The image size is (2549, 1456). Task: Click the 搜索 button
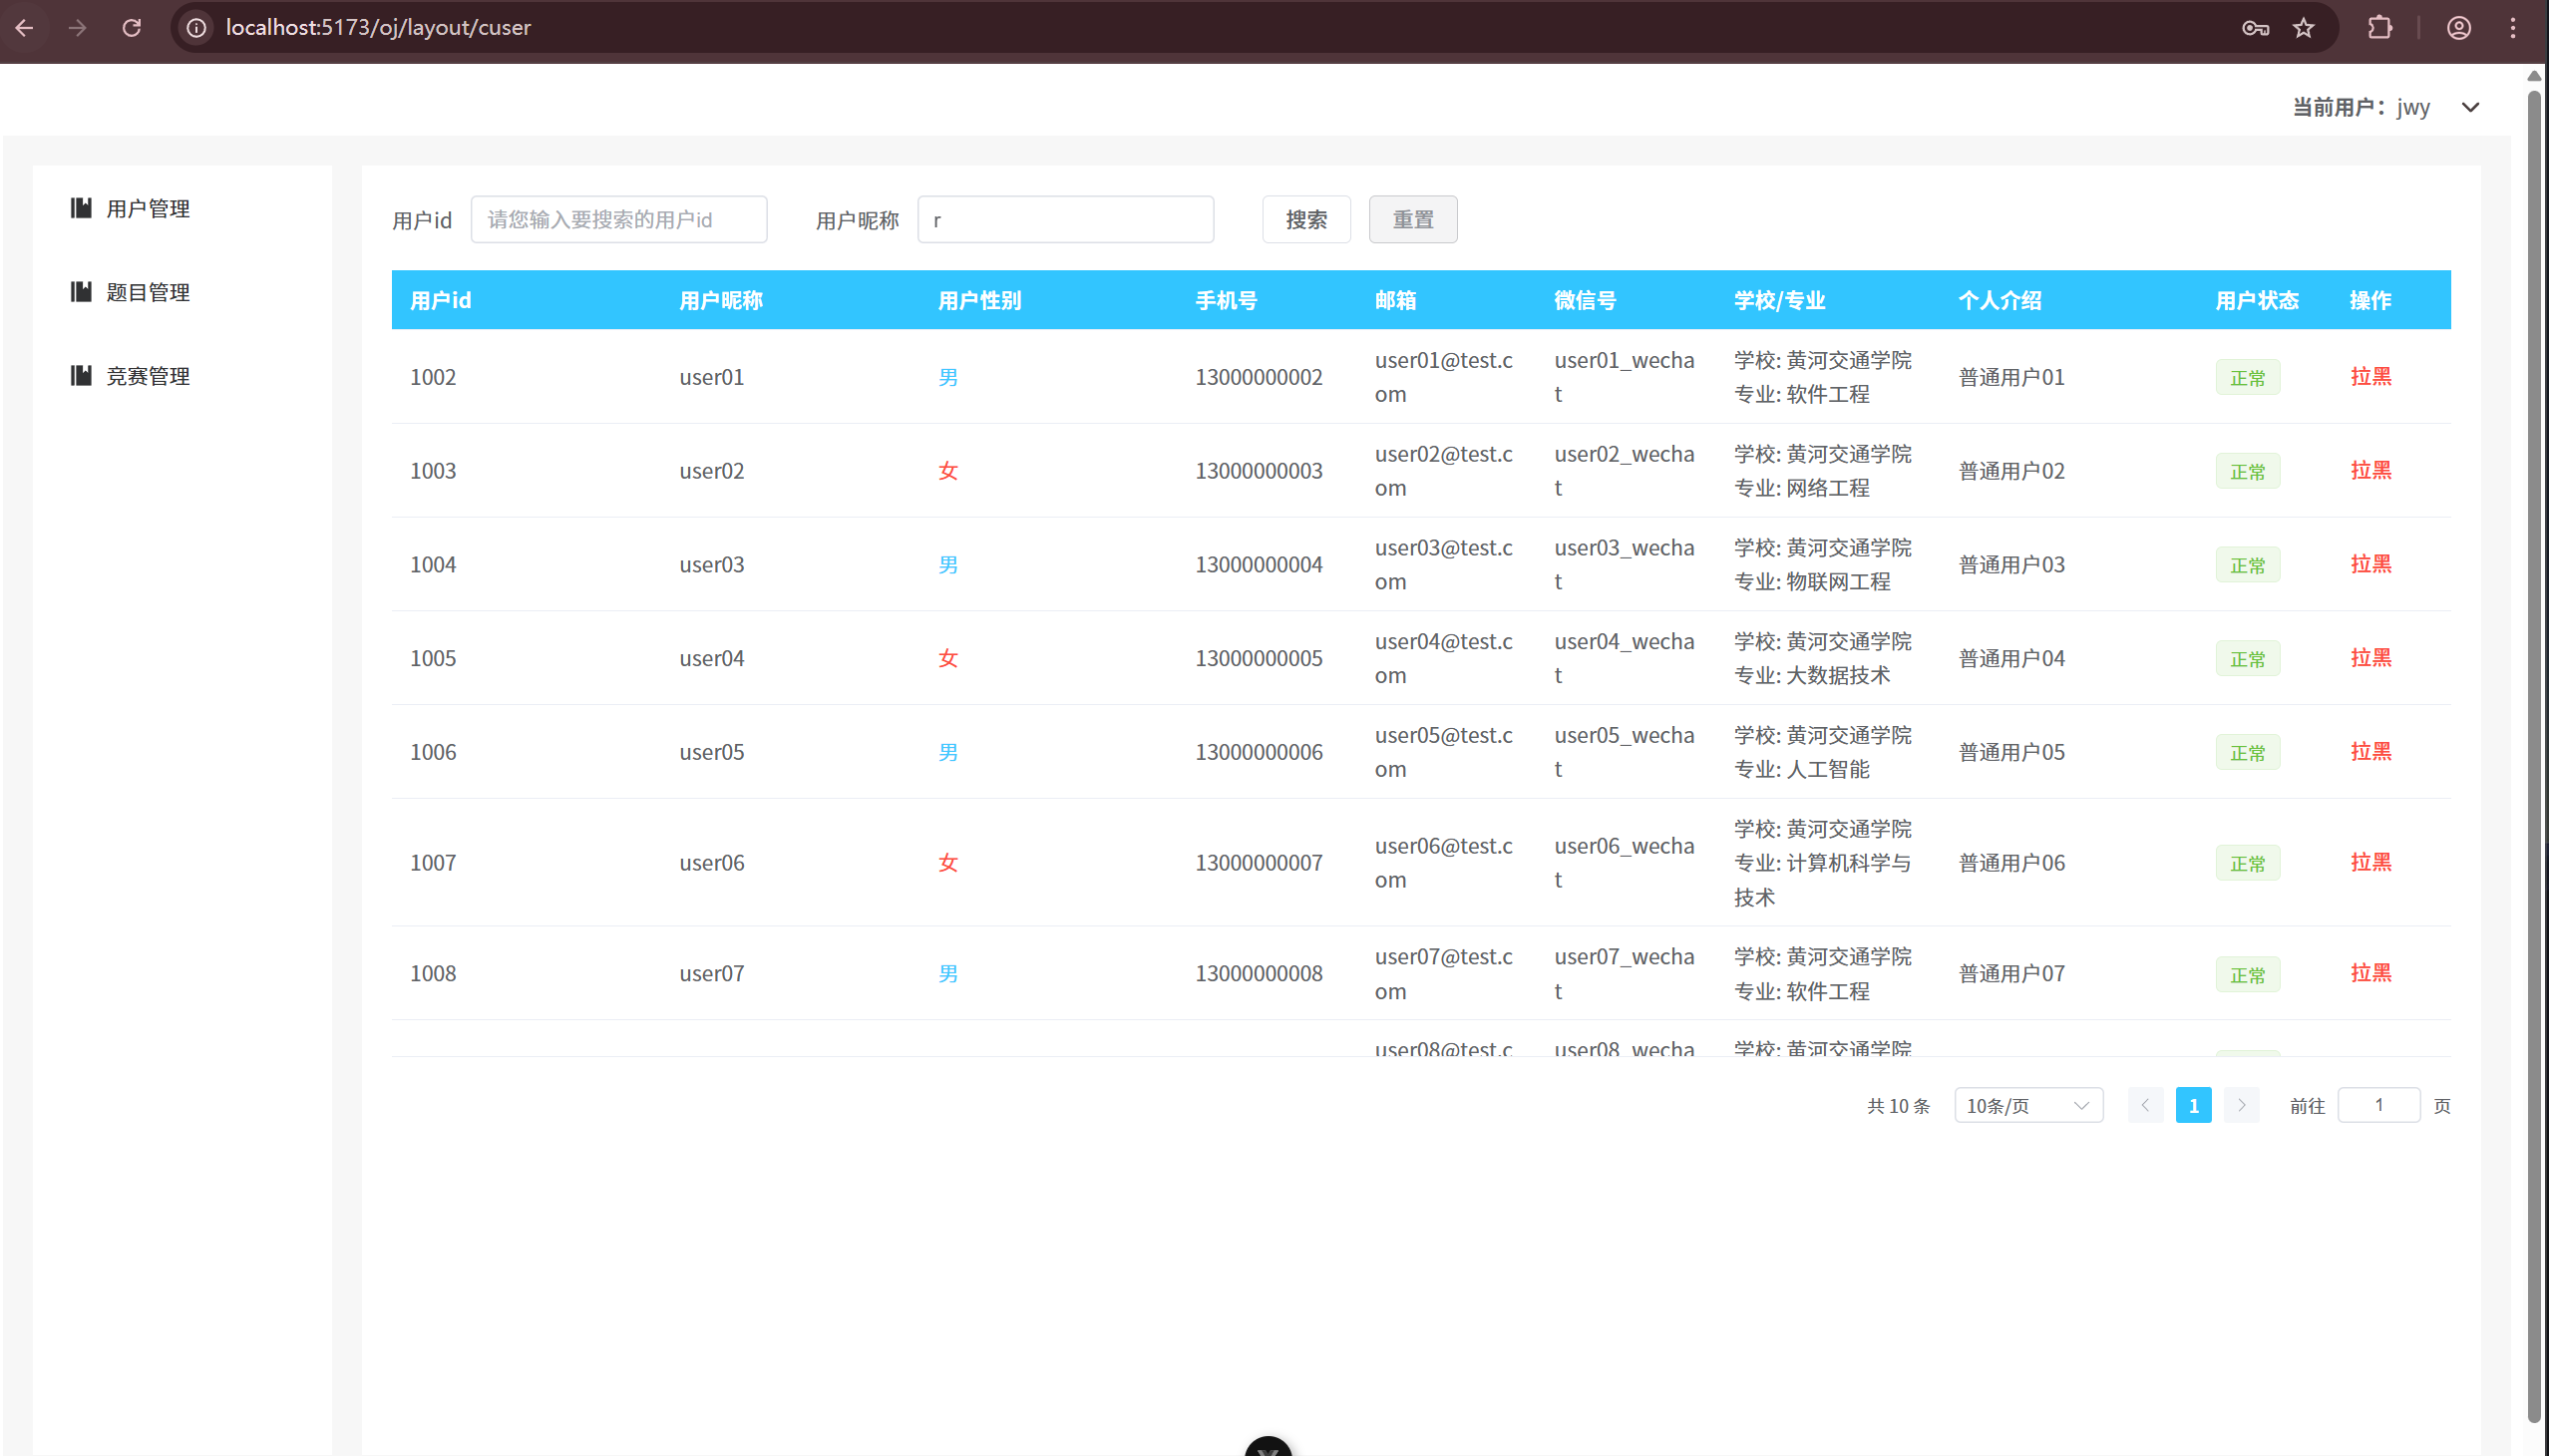[x=1305, y=219]
